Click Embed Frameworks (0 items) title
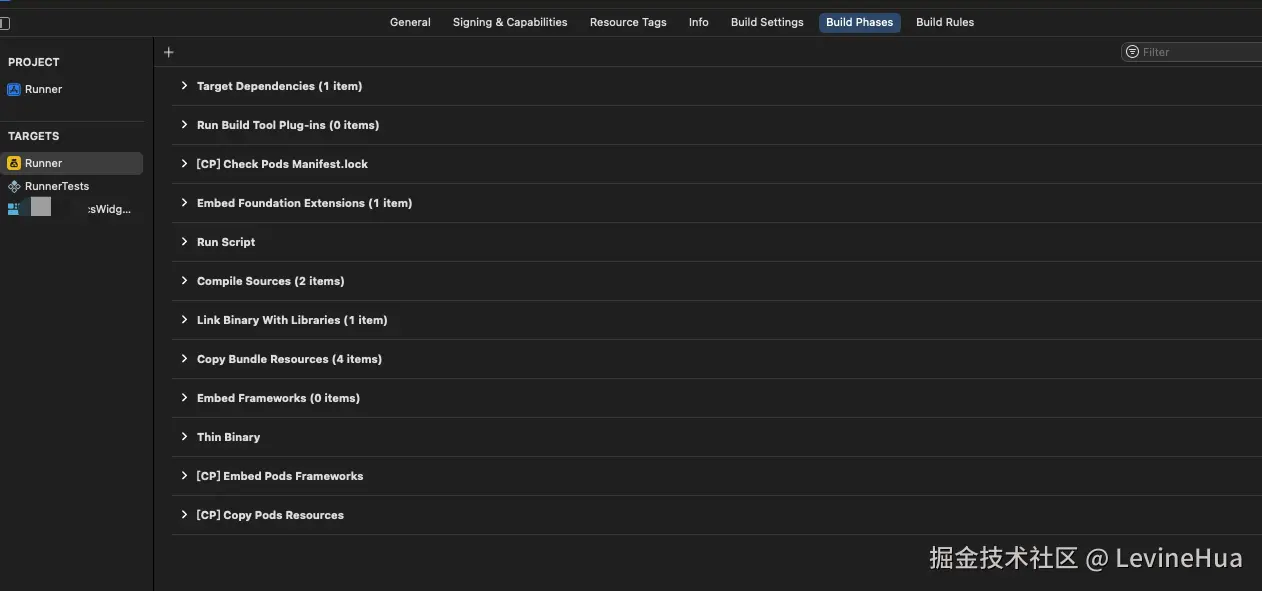This screenshot has height=591, width=1262. click(278, 398)
